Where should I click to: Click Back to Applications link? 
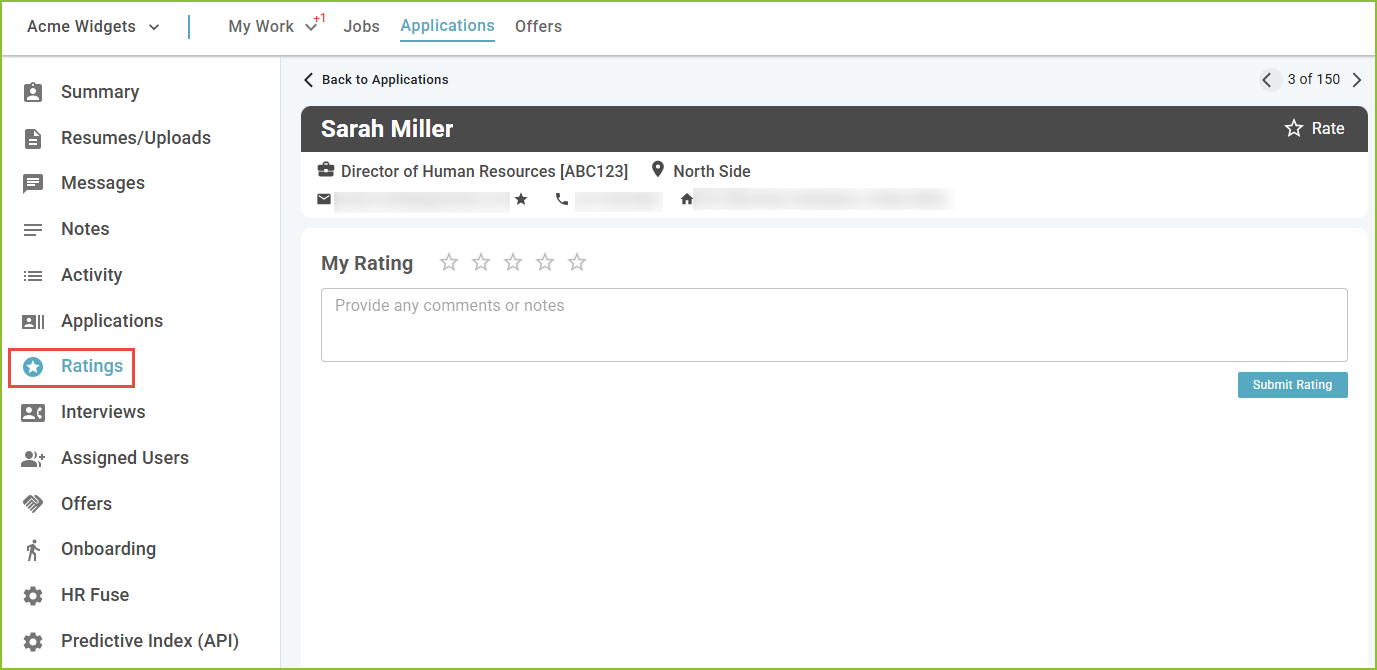pos(376,80)
